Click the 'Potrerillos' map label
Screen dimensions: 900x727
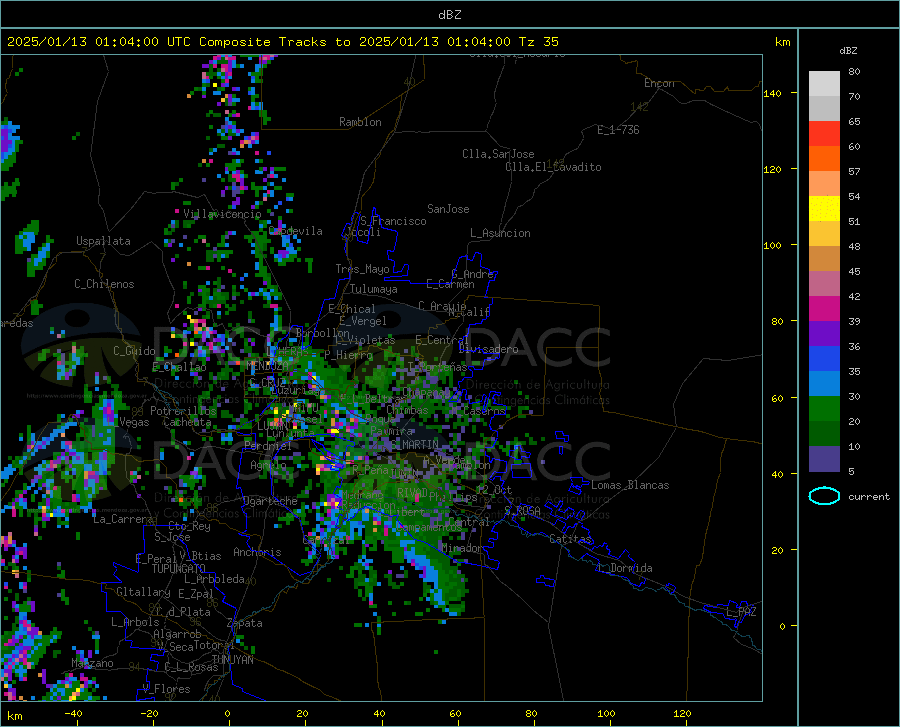click(x=183, y=411)
